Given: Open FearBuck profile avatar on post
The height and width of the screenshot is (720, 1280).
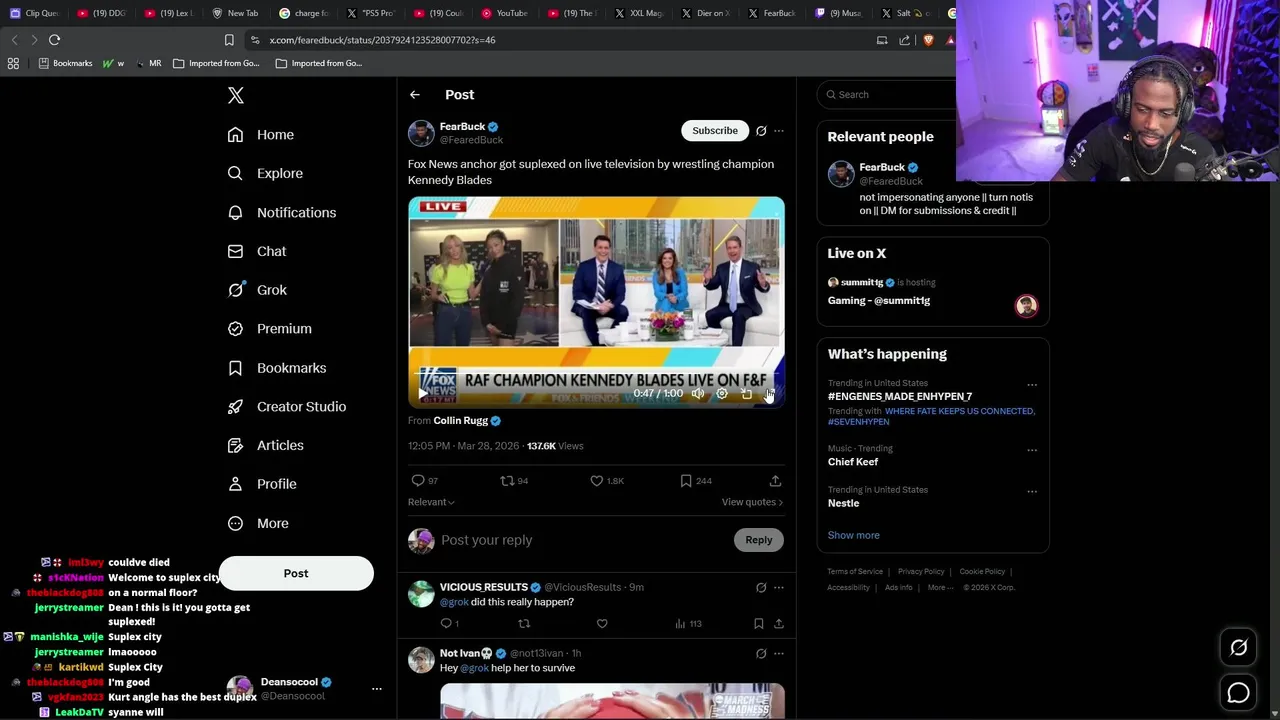Looking at the screenshot, I should click(x=421, y=134).
